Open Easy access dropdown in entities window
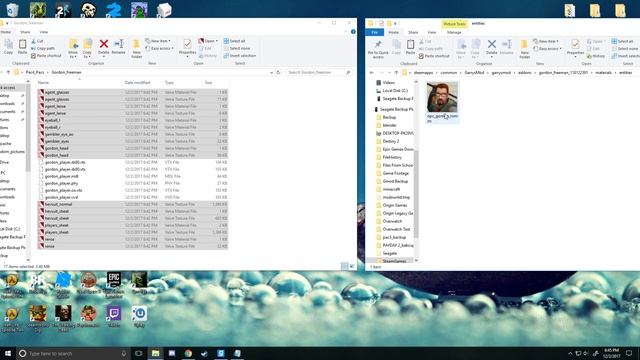 tap(548, 49)
